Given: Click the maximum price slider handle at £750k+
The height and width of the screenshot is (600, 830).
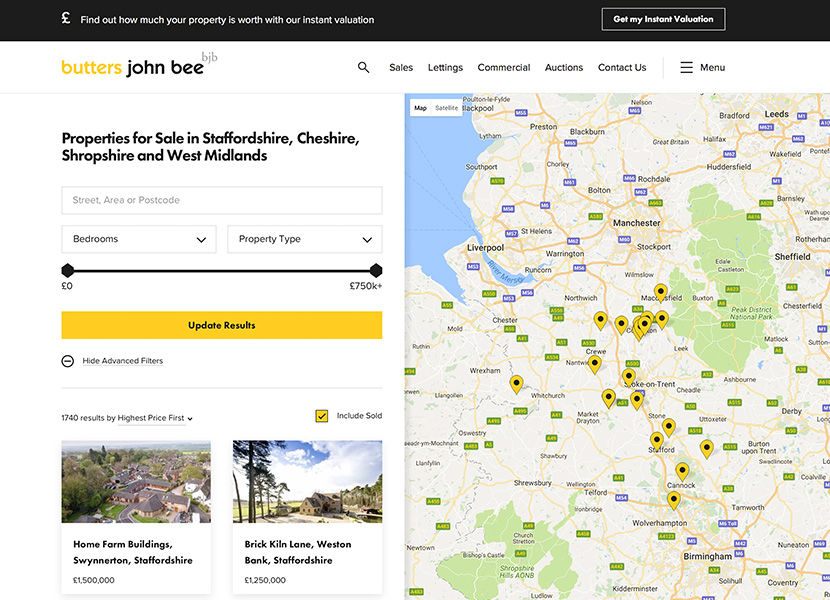Looking at the screenshot, I should pyautogui.click(x=376, y=271).
